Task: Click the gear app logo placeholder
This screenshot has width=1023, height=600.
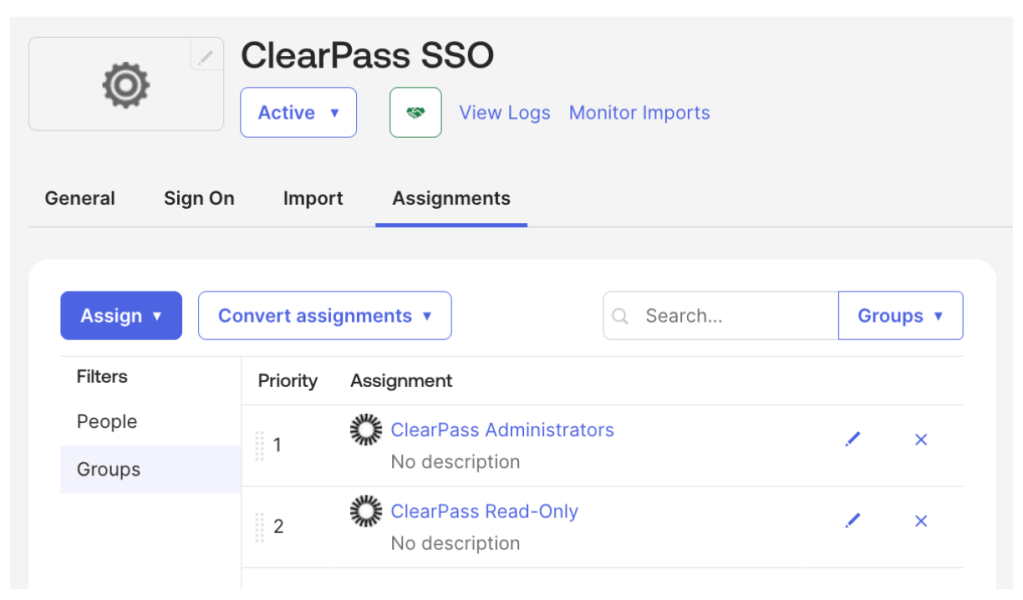Action: point(125,85)
